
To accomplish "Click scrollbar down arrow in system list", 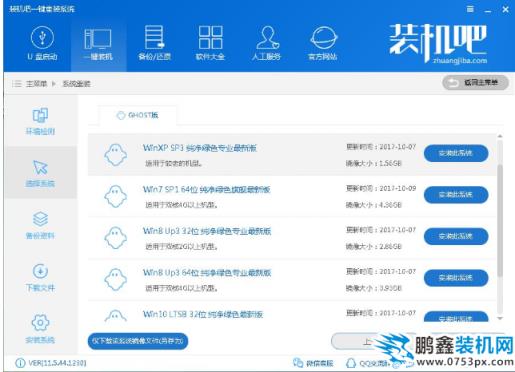I will click(500, 318).
